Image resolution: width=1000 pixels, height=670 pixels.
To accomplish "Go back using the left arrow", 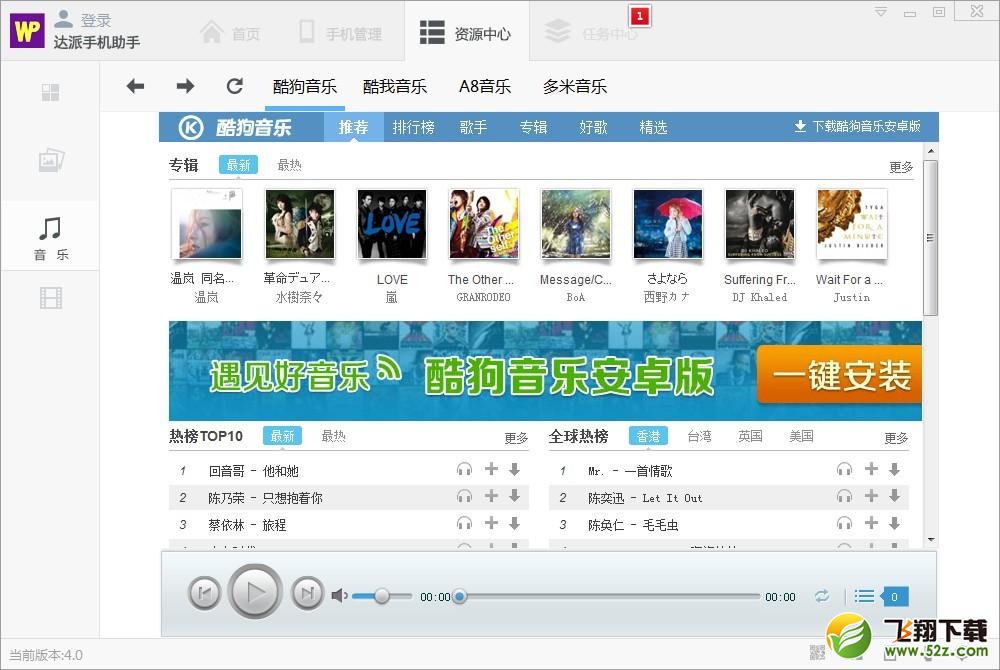I will tap(135, 86).
